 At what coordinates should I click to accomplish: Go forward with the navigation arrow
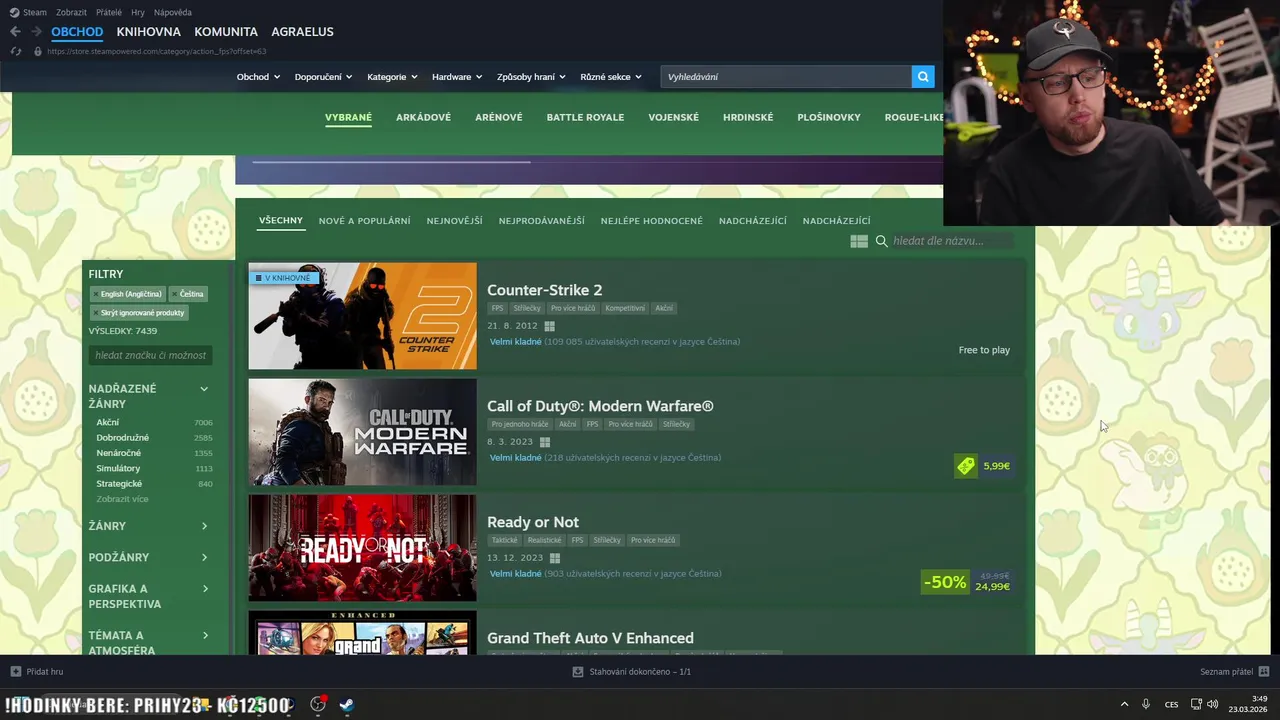point(36,32)
